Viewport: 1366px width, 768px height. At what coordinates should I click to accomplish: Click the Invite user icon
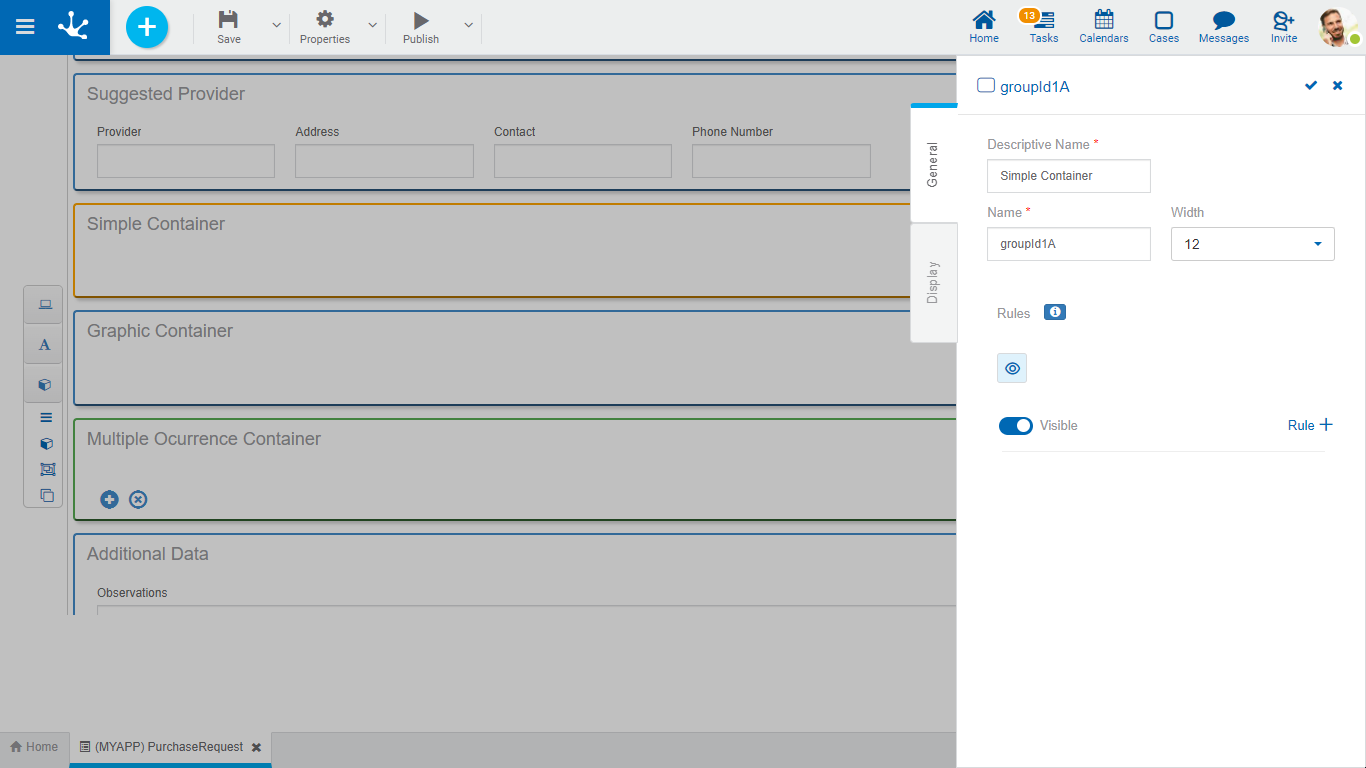tap(1283, 20)
